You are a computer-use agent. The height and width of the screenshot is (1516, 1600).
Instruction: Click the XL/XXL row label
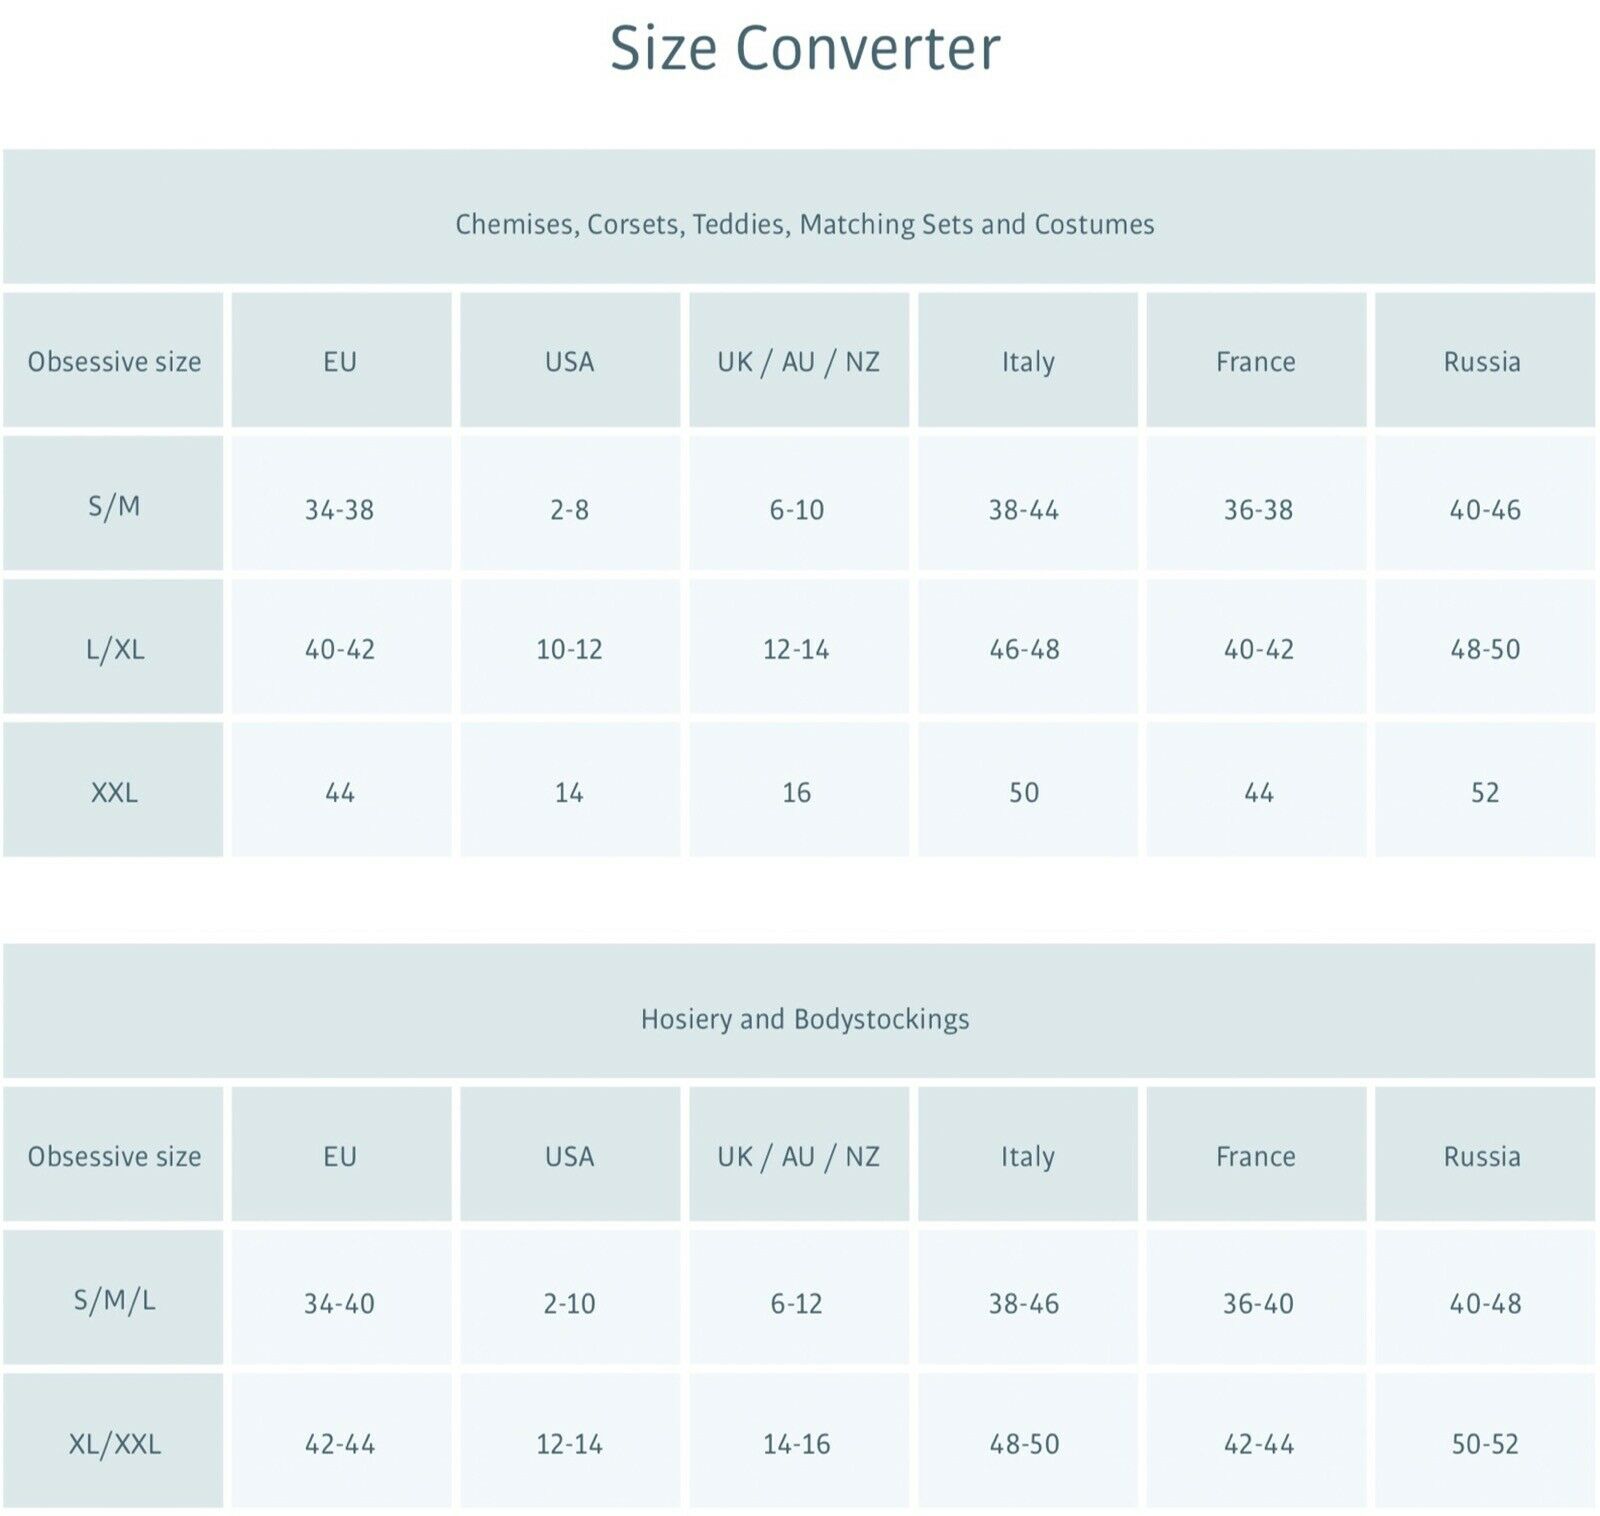click(113, 1441)
